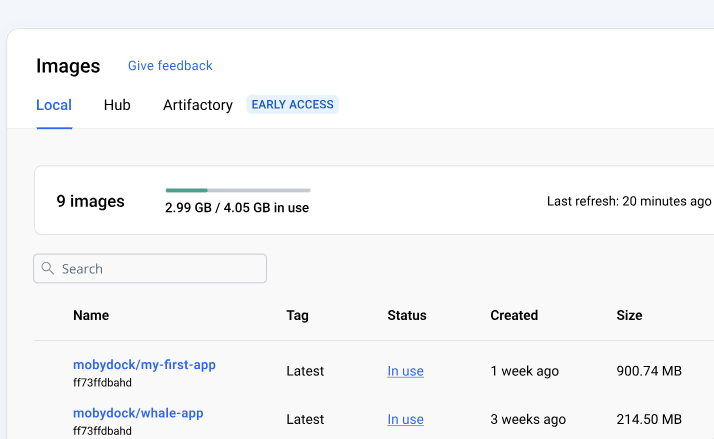Sort by the Status column header
714x439 pixels.
click(x=407, y=315)
